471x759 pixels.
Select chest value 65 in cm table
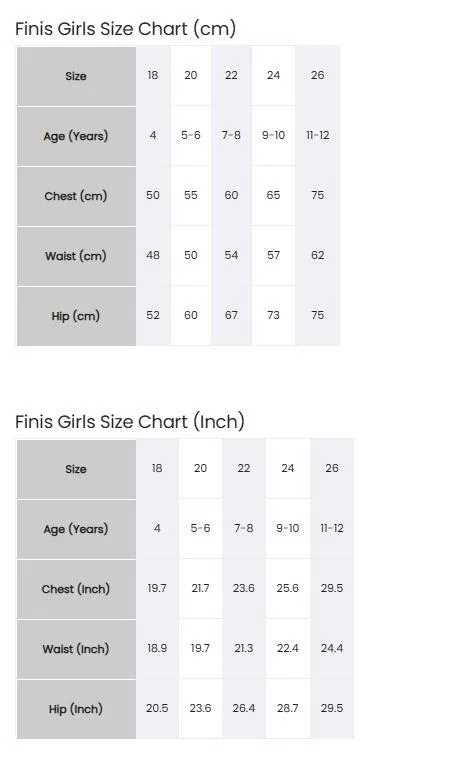click(273, 195)
